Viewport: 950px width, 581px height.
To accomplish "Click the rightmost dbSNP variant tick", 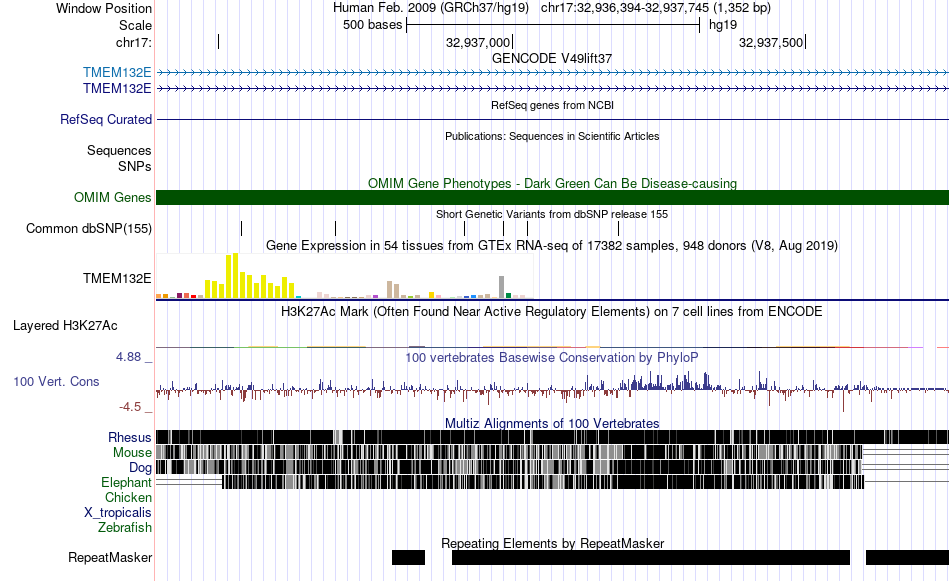I will (x=619, y=228).
